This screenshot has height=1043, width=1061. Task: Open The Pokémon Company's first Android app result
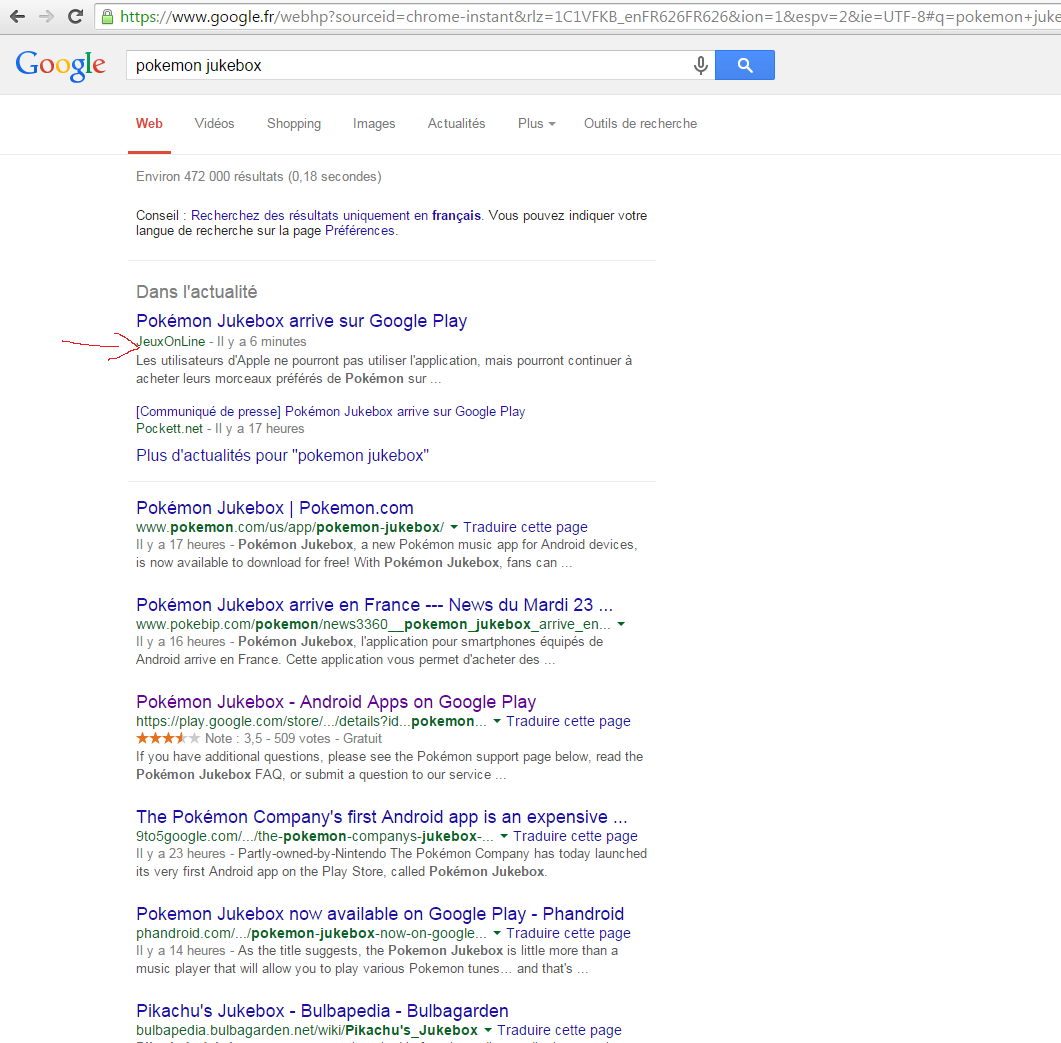(382, 817)
